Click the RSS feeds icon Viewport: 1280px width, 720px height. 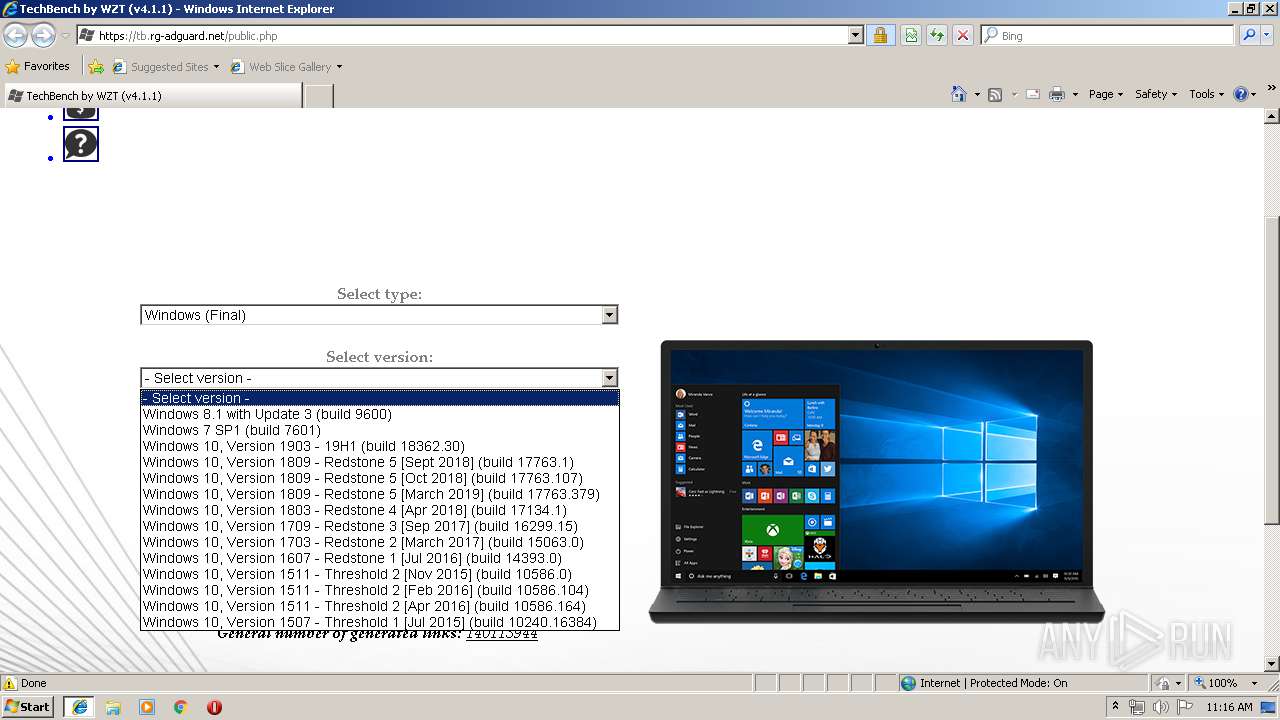[x=995, y=94]
